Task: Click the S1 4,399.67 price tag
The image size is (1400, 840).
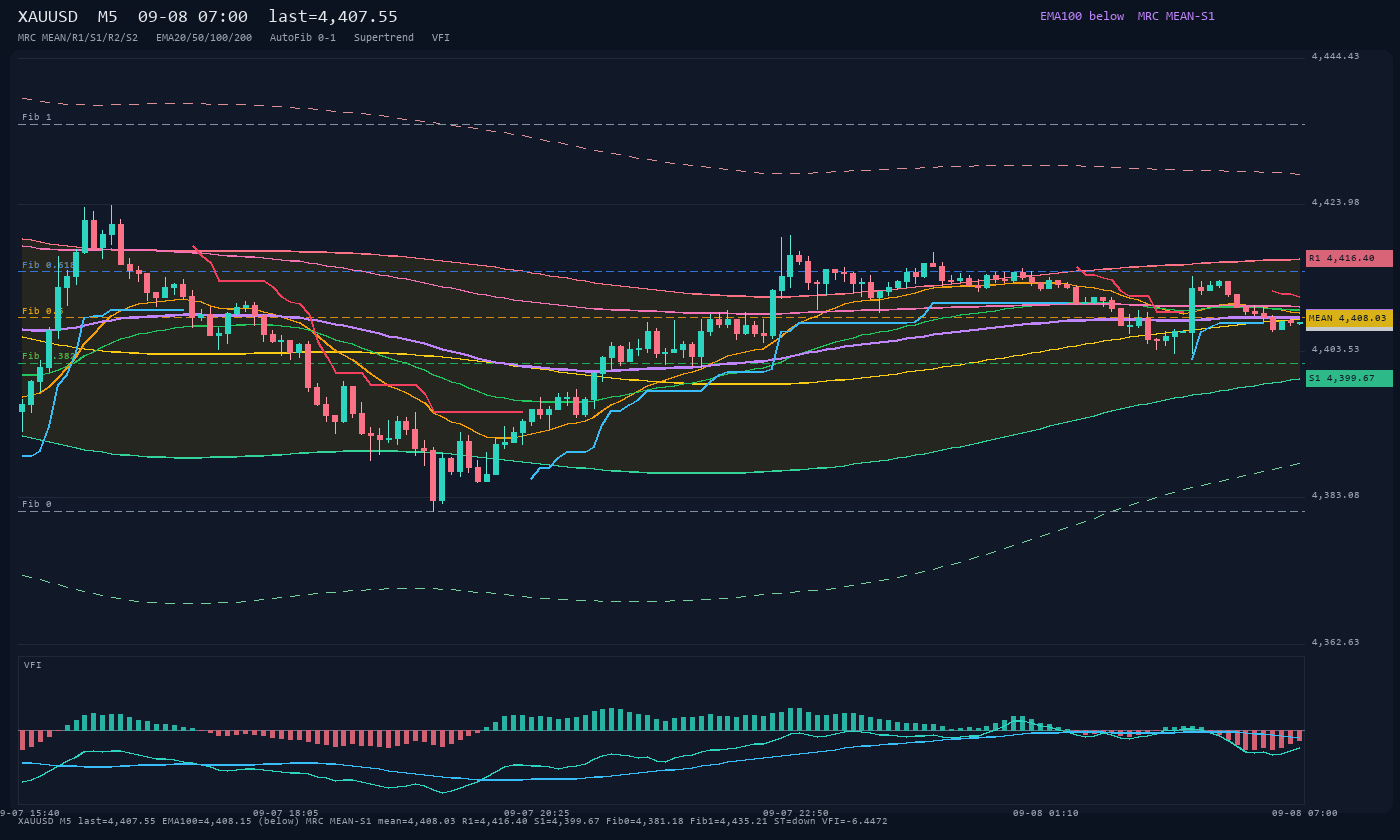Action: tap(1349, 378)
